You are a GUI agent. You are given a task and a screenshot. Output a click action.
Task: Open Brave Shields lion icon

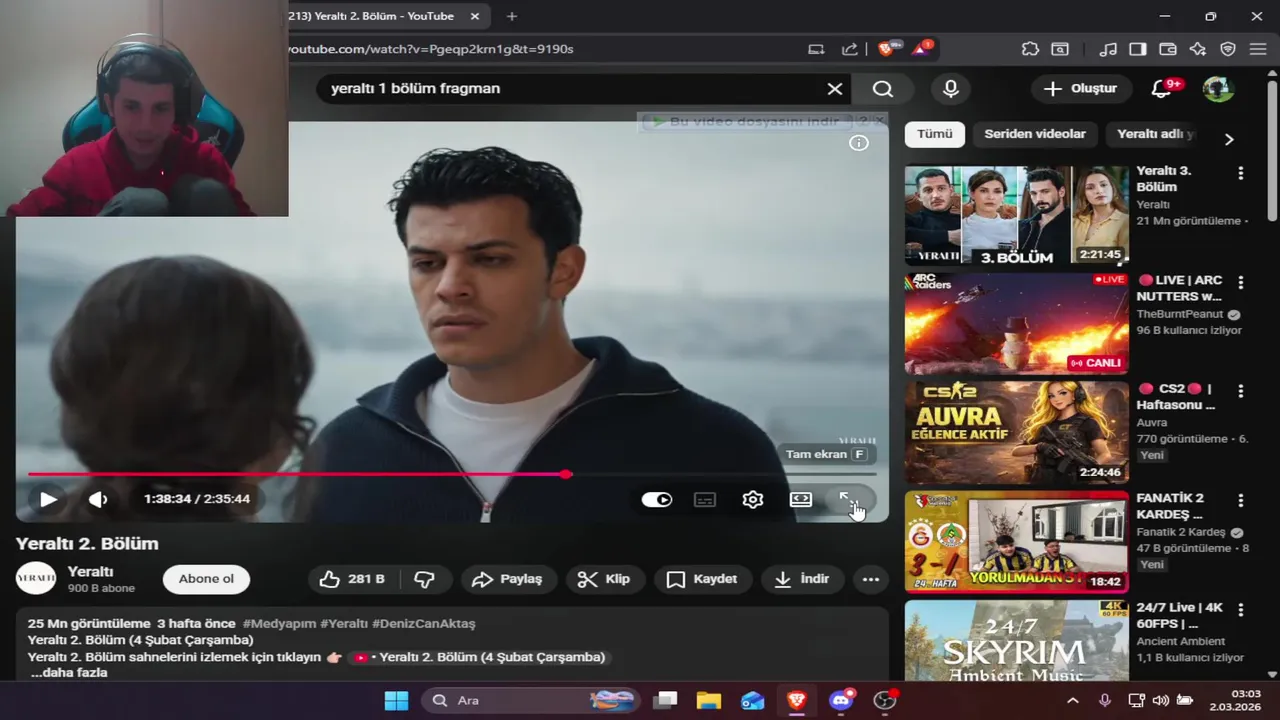click(887, 48)
